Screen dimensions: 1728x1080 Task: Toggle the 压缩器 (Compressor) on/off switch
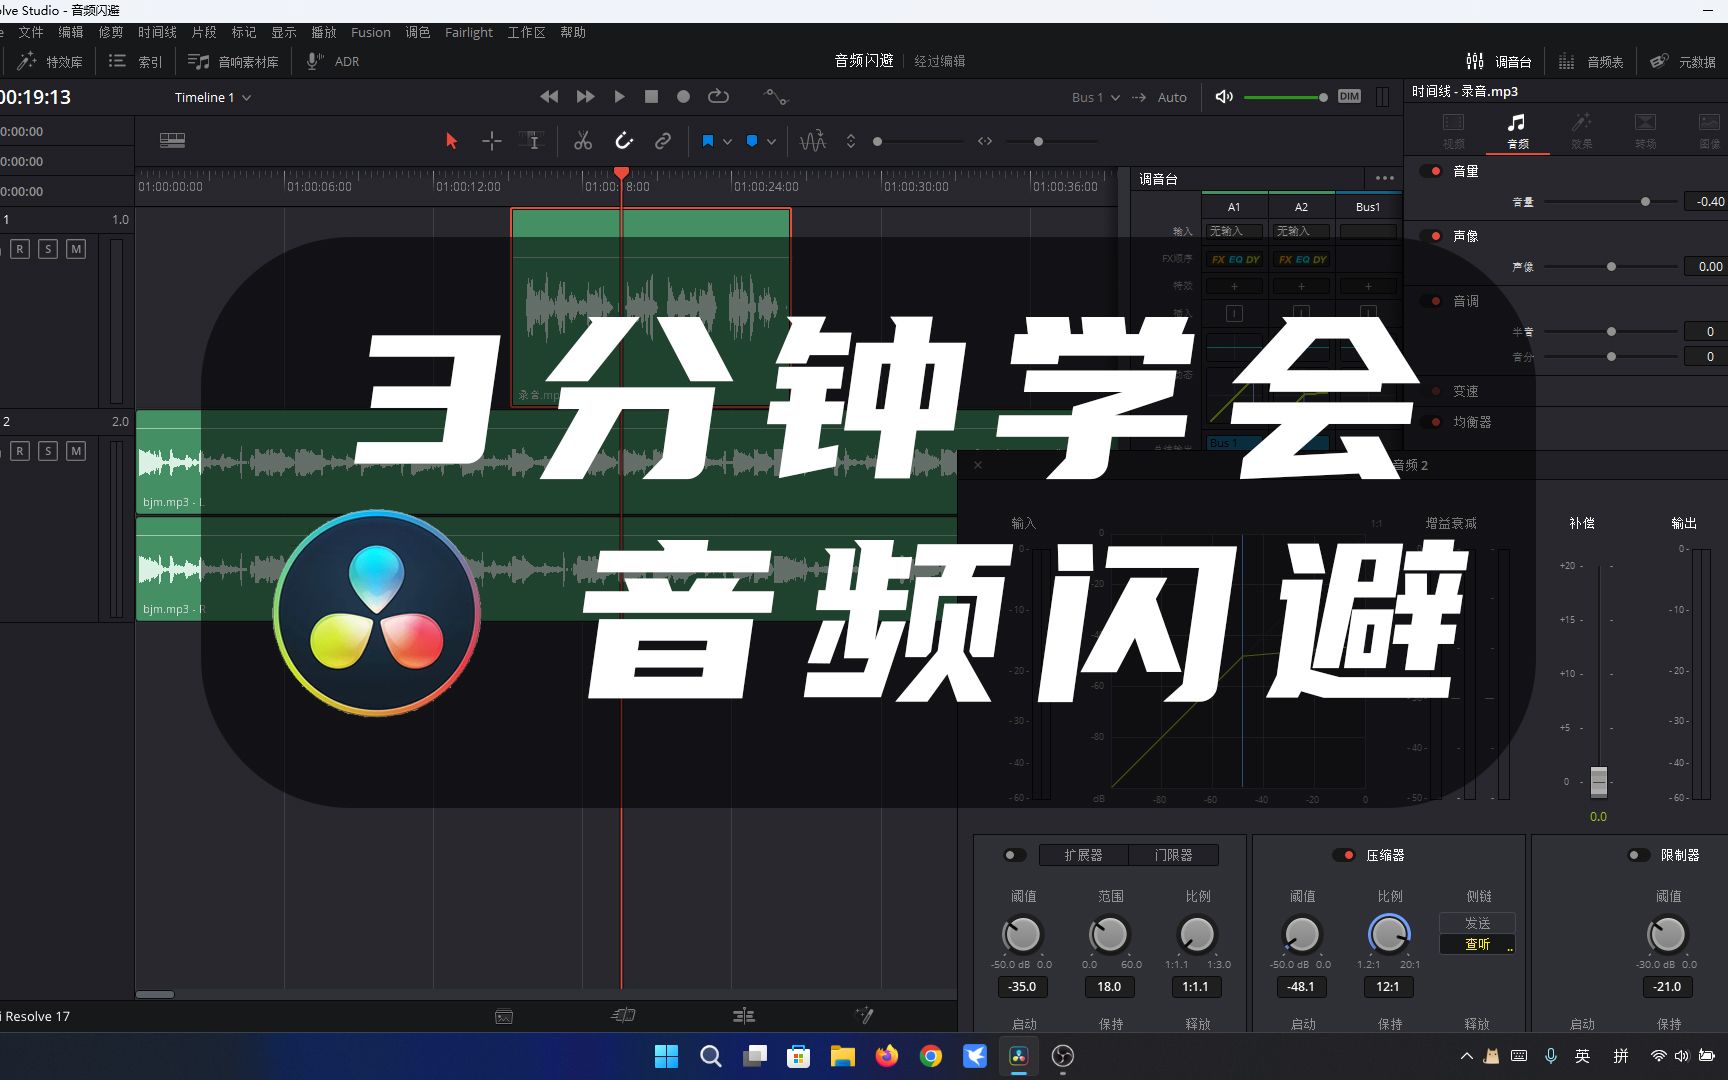coord(1344,855)
